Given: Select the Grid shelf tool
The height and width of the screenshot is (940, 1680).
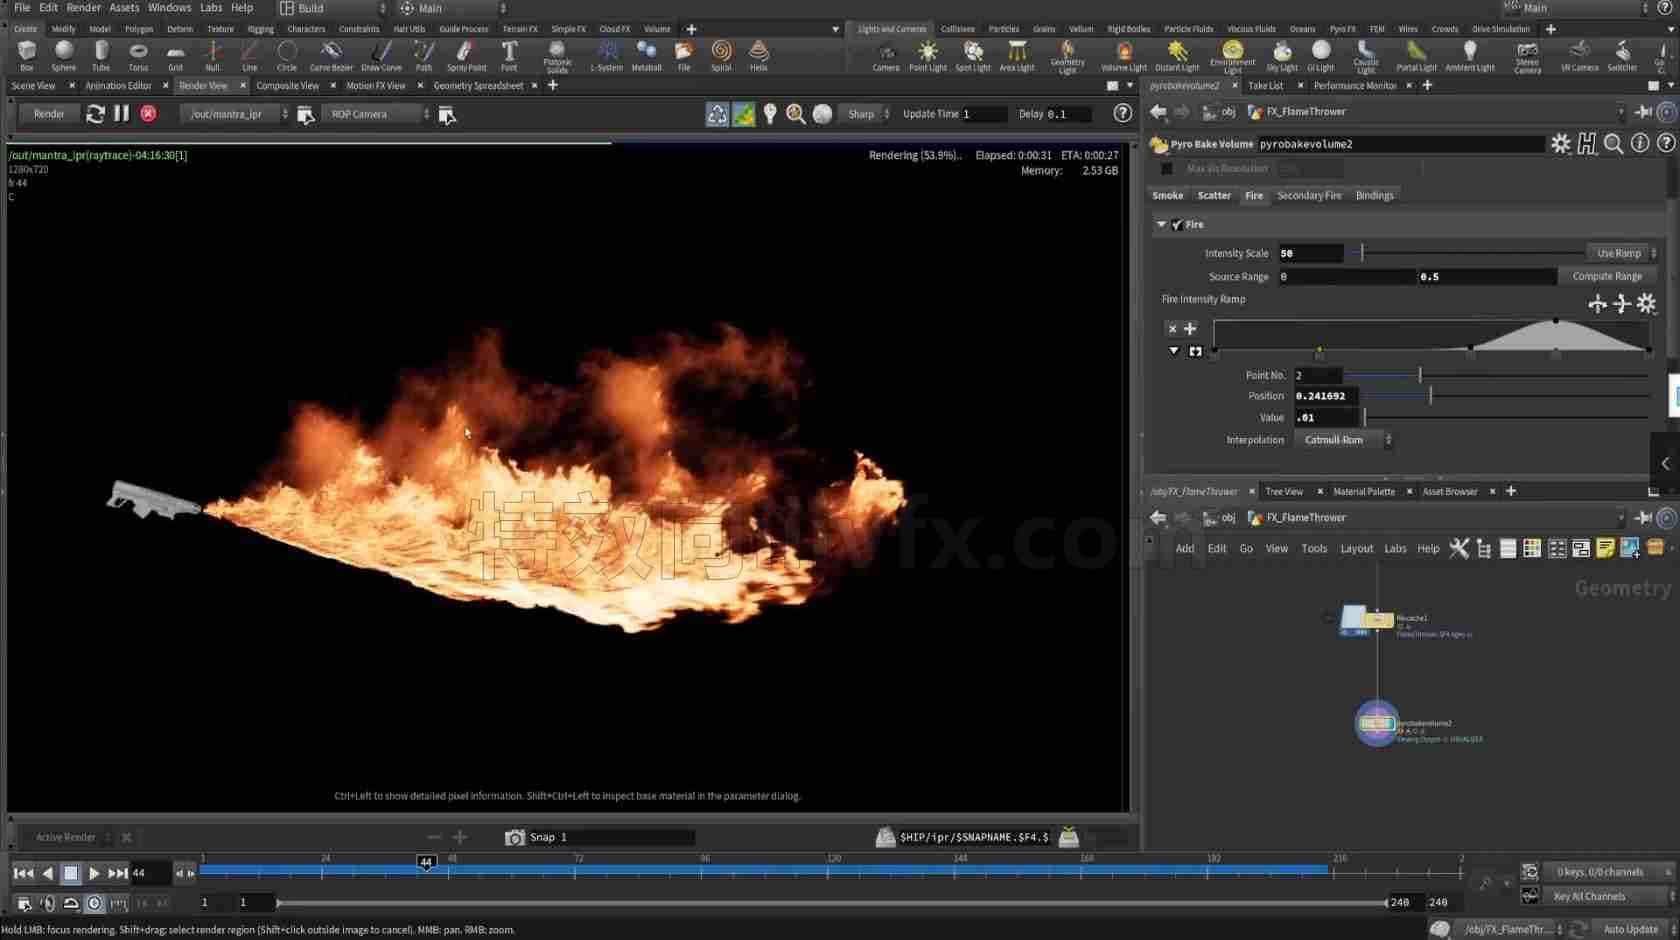Looking at the screenshot, I should (x=175, y=56).
